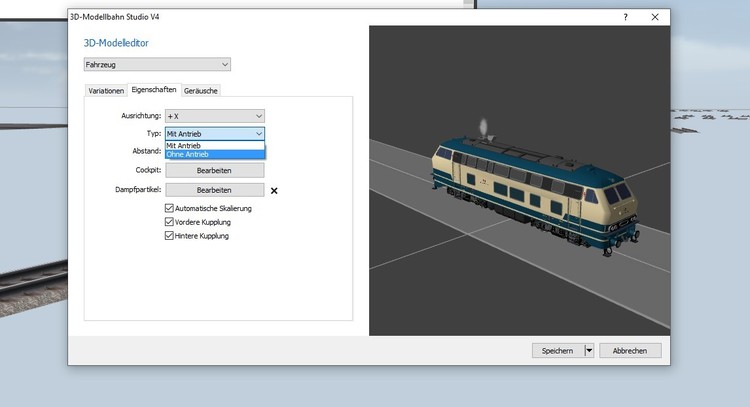Choose 'Mit Antrieb' list option
This screenshot has width=750, height=407.
214,145
